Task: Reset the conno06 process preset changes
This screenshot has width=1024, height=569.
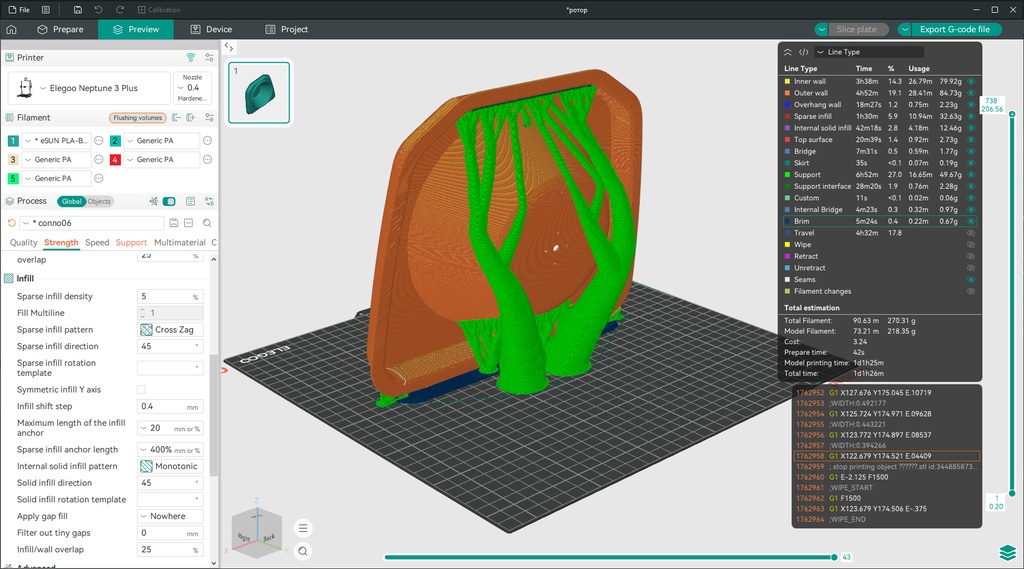Action: click(x=11, y=223)
